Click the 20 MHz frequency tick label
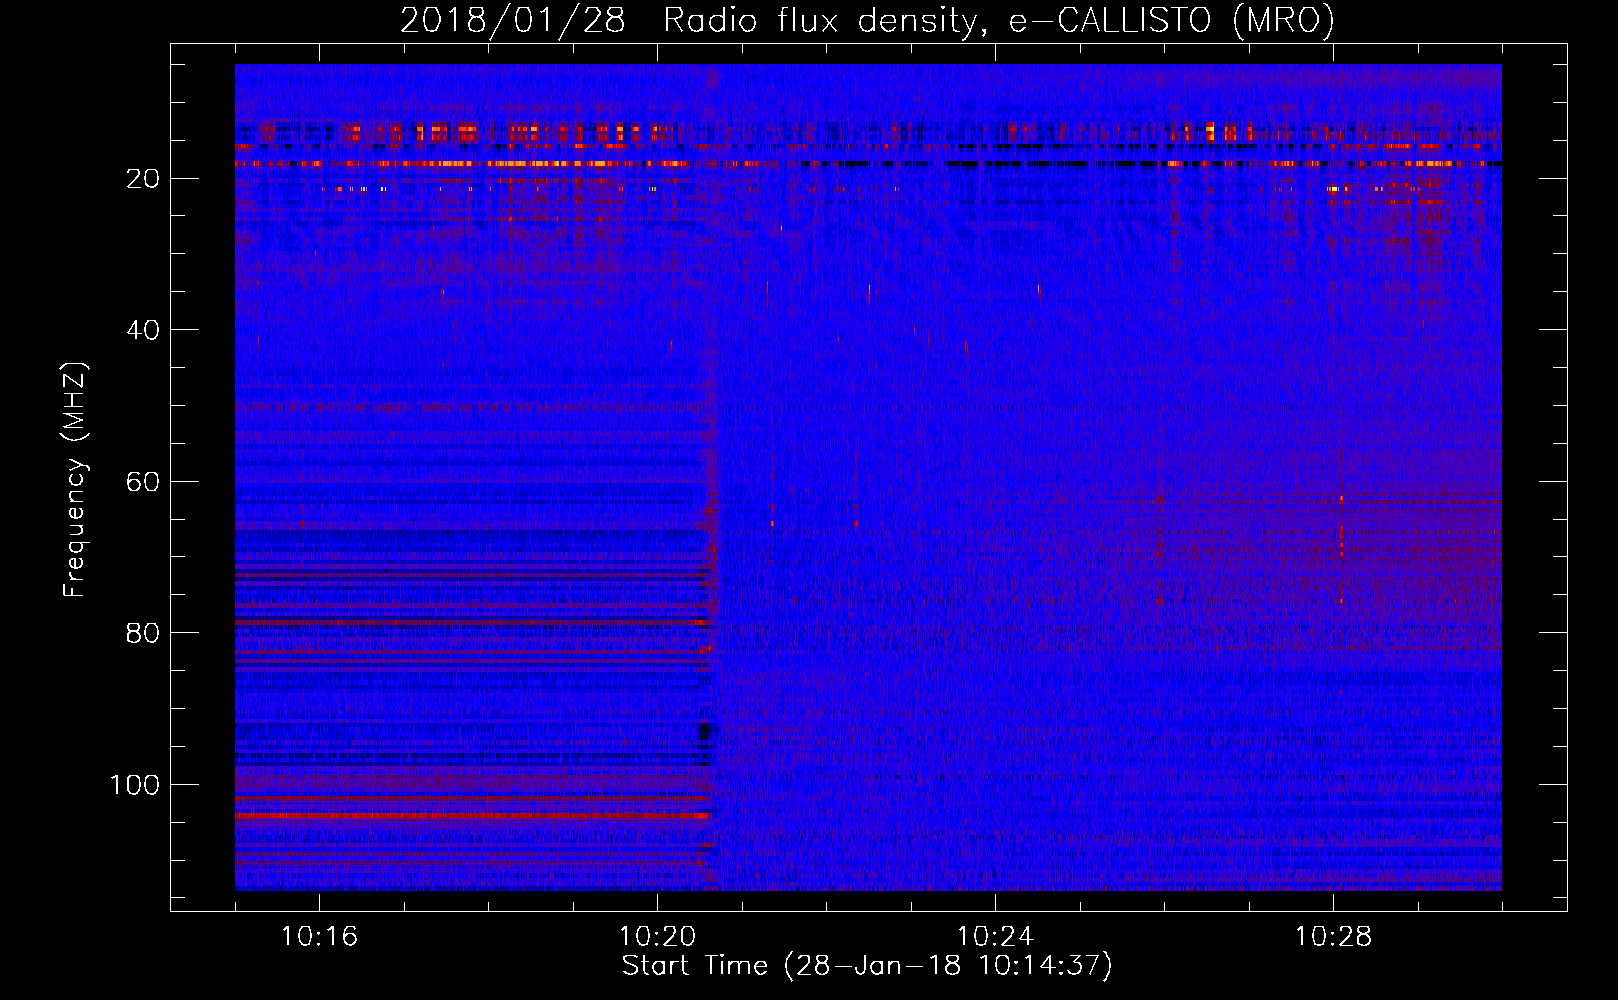 (144, 179)
